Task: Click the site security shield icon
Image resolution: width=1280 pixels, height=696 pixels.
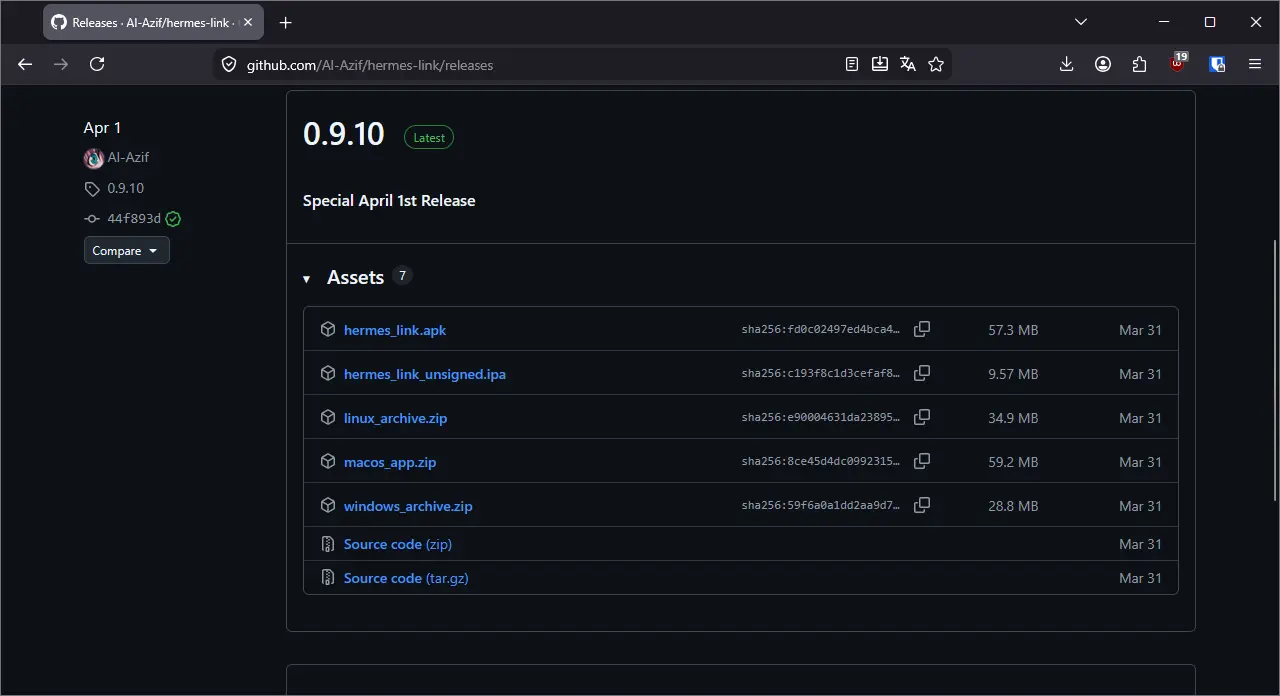Action: coord(229,64)
